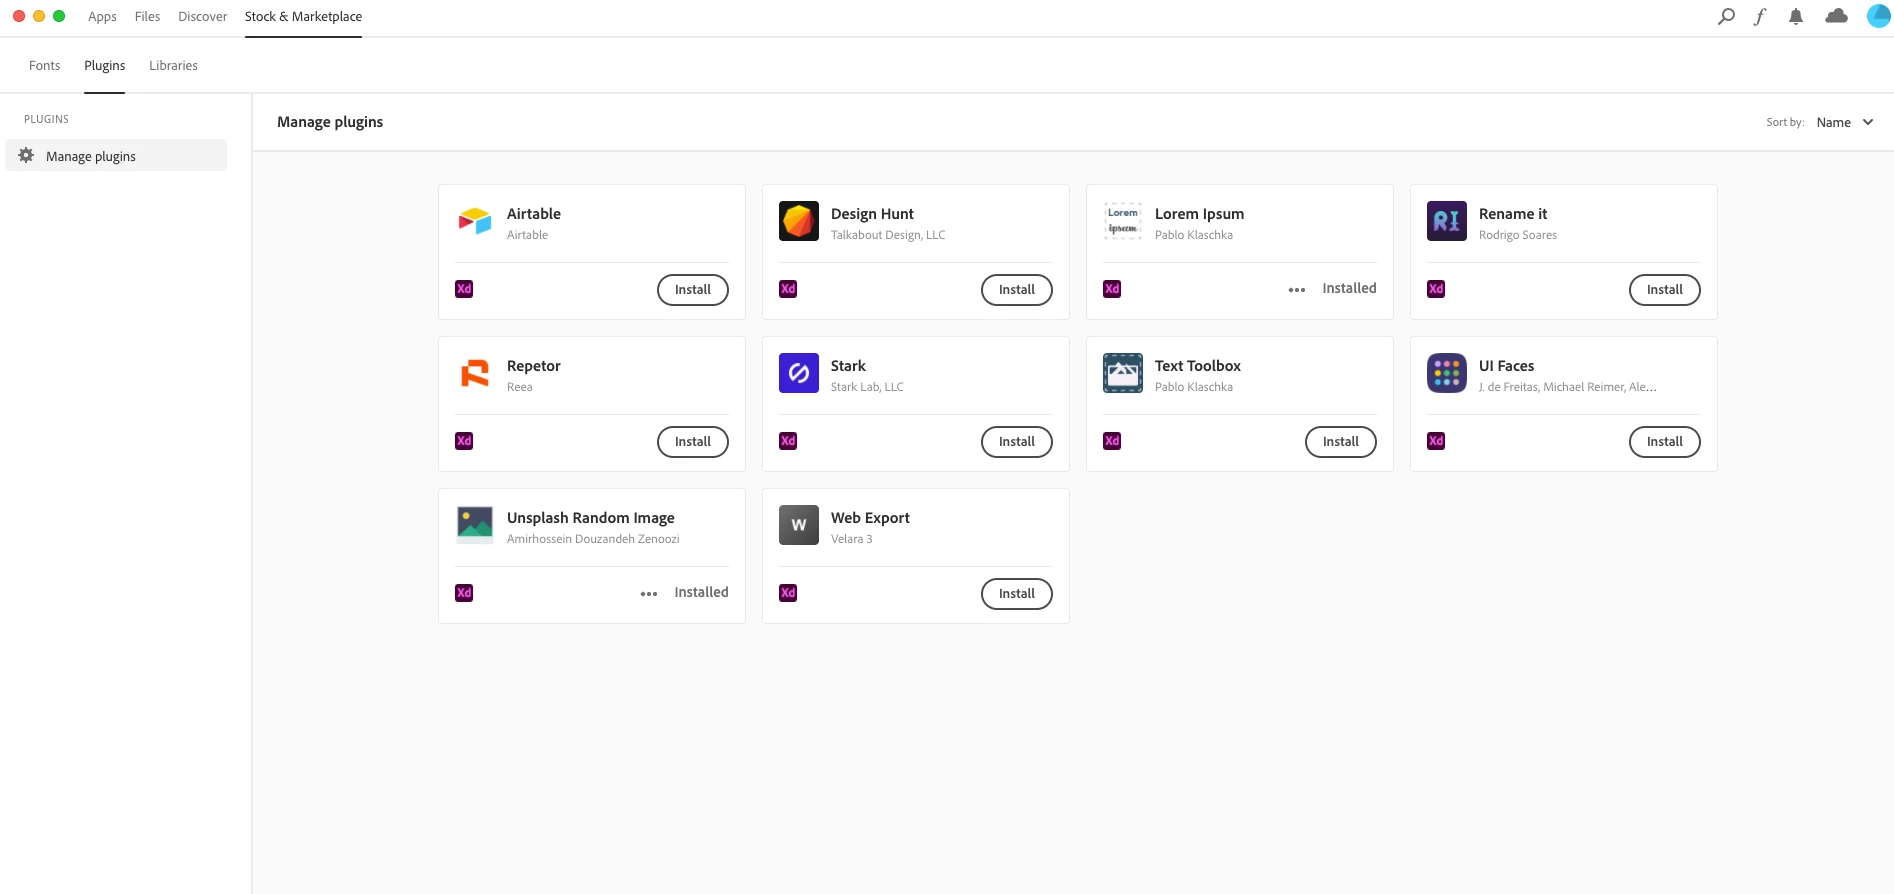Open the notifications bell
Screen dimensions: 1894x894
[1796, 16]
